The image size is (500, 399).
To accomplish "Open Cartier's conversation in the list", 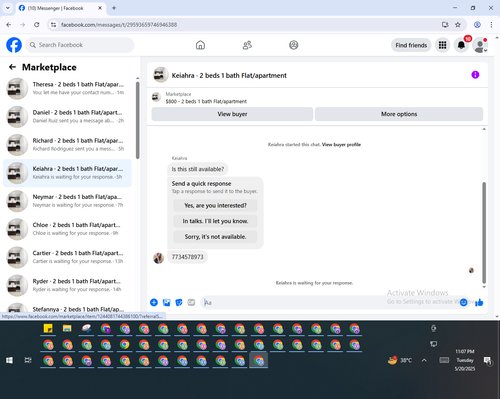I will pyautogui.click(x=67, y=257).
